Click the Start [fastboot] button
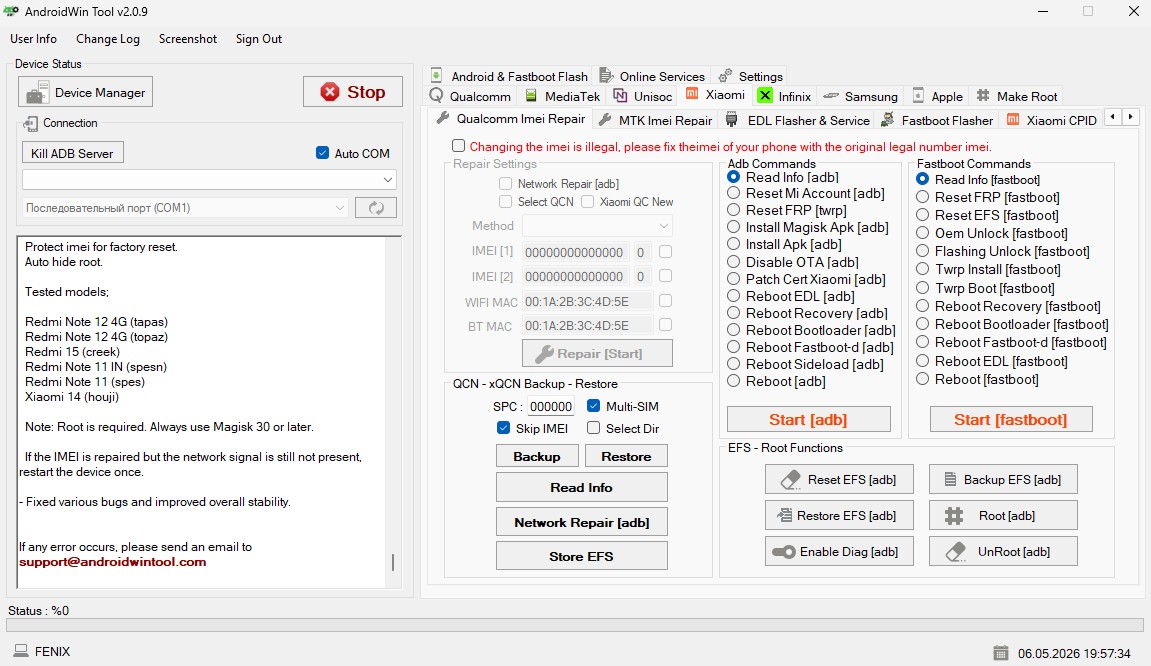 pos(1011,419)
